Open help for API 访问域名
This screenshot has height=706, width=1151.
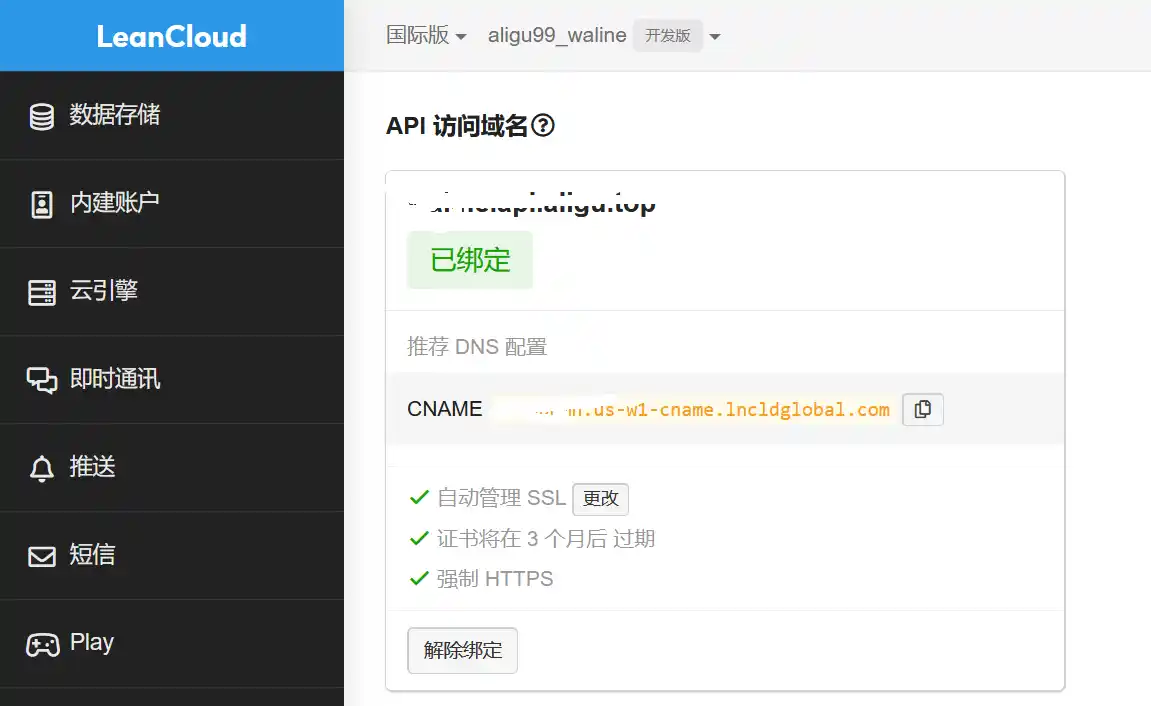[x=543, y=126]
